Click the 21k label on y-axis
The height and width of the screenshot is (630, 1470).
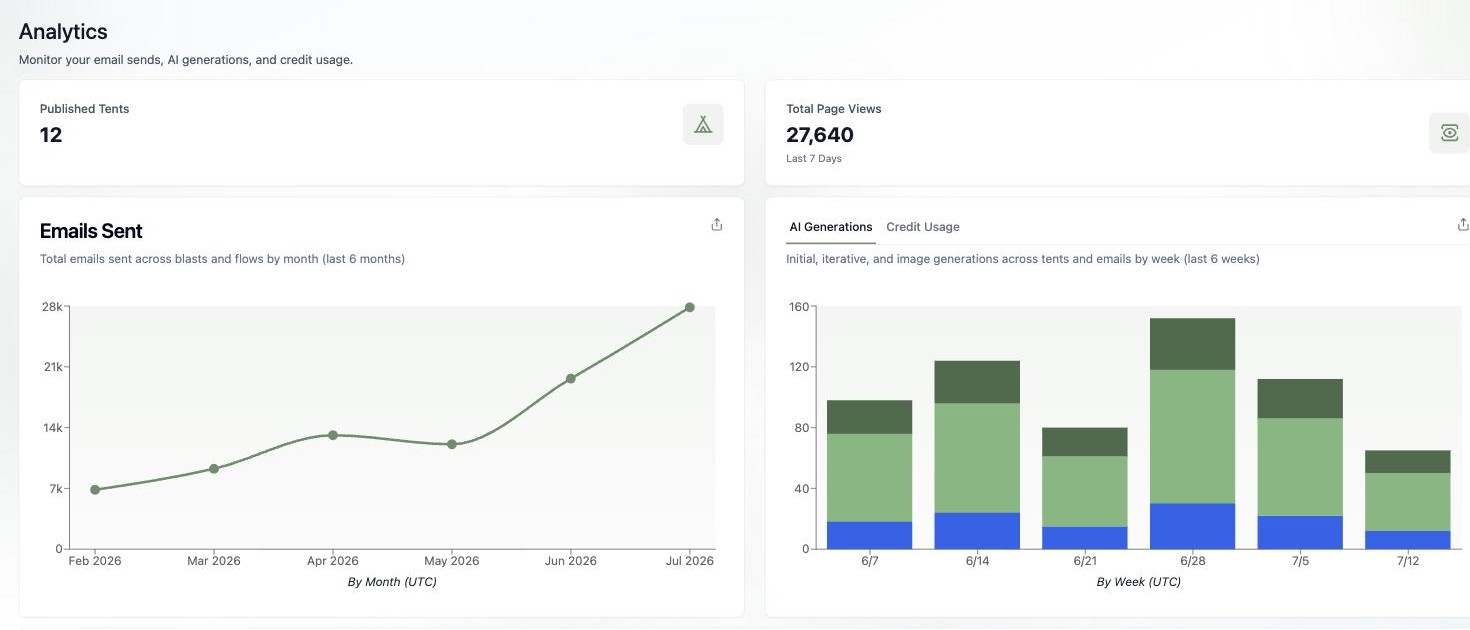(x=52, y=367)
